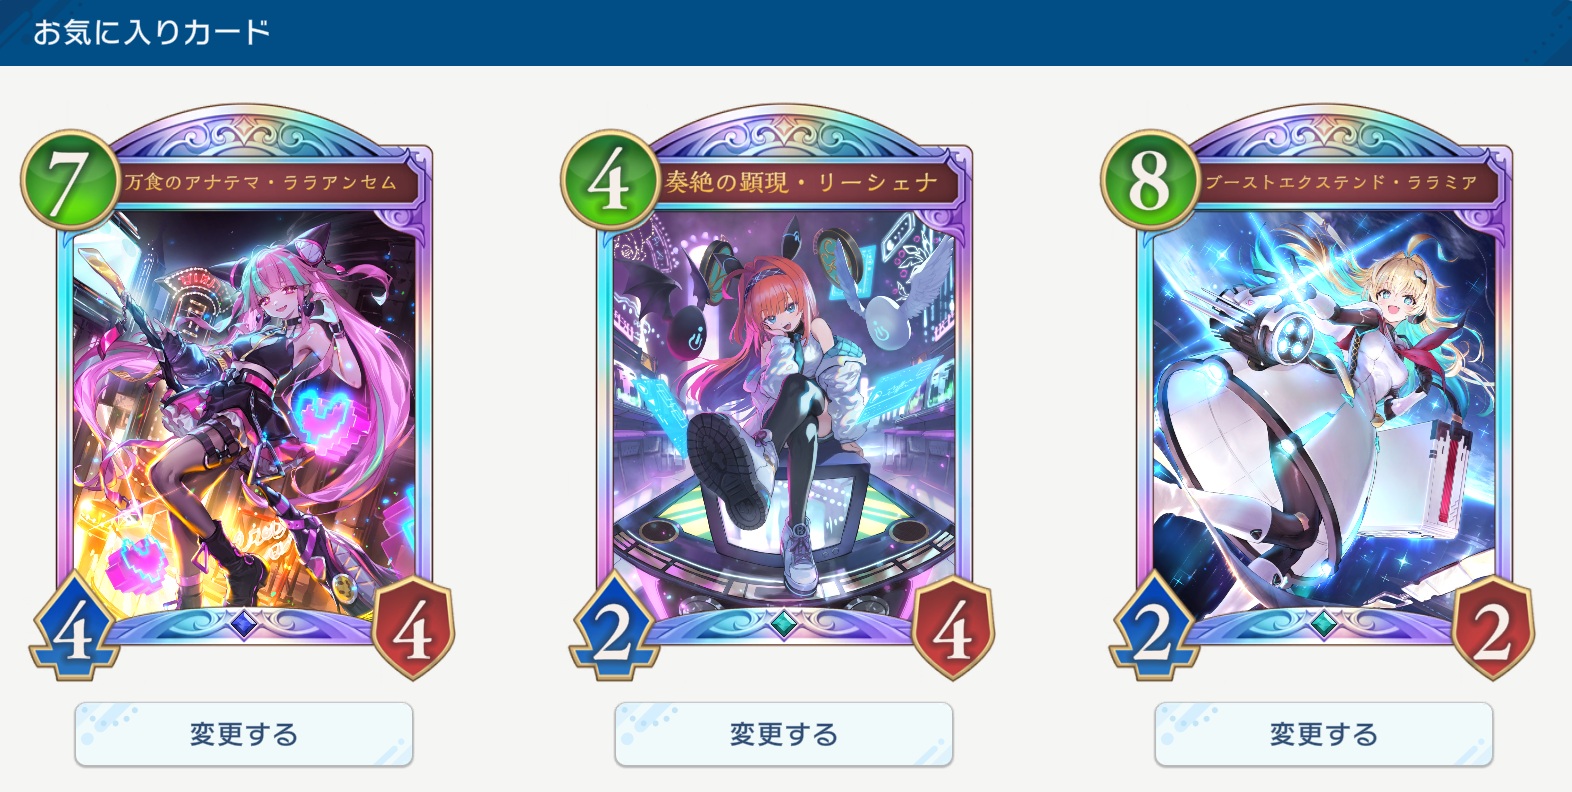Click red defense 4 shield on first card
The height and width of the screenshot is (792, 1572).
click(x=412, y=628)
